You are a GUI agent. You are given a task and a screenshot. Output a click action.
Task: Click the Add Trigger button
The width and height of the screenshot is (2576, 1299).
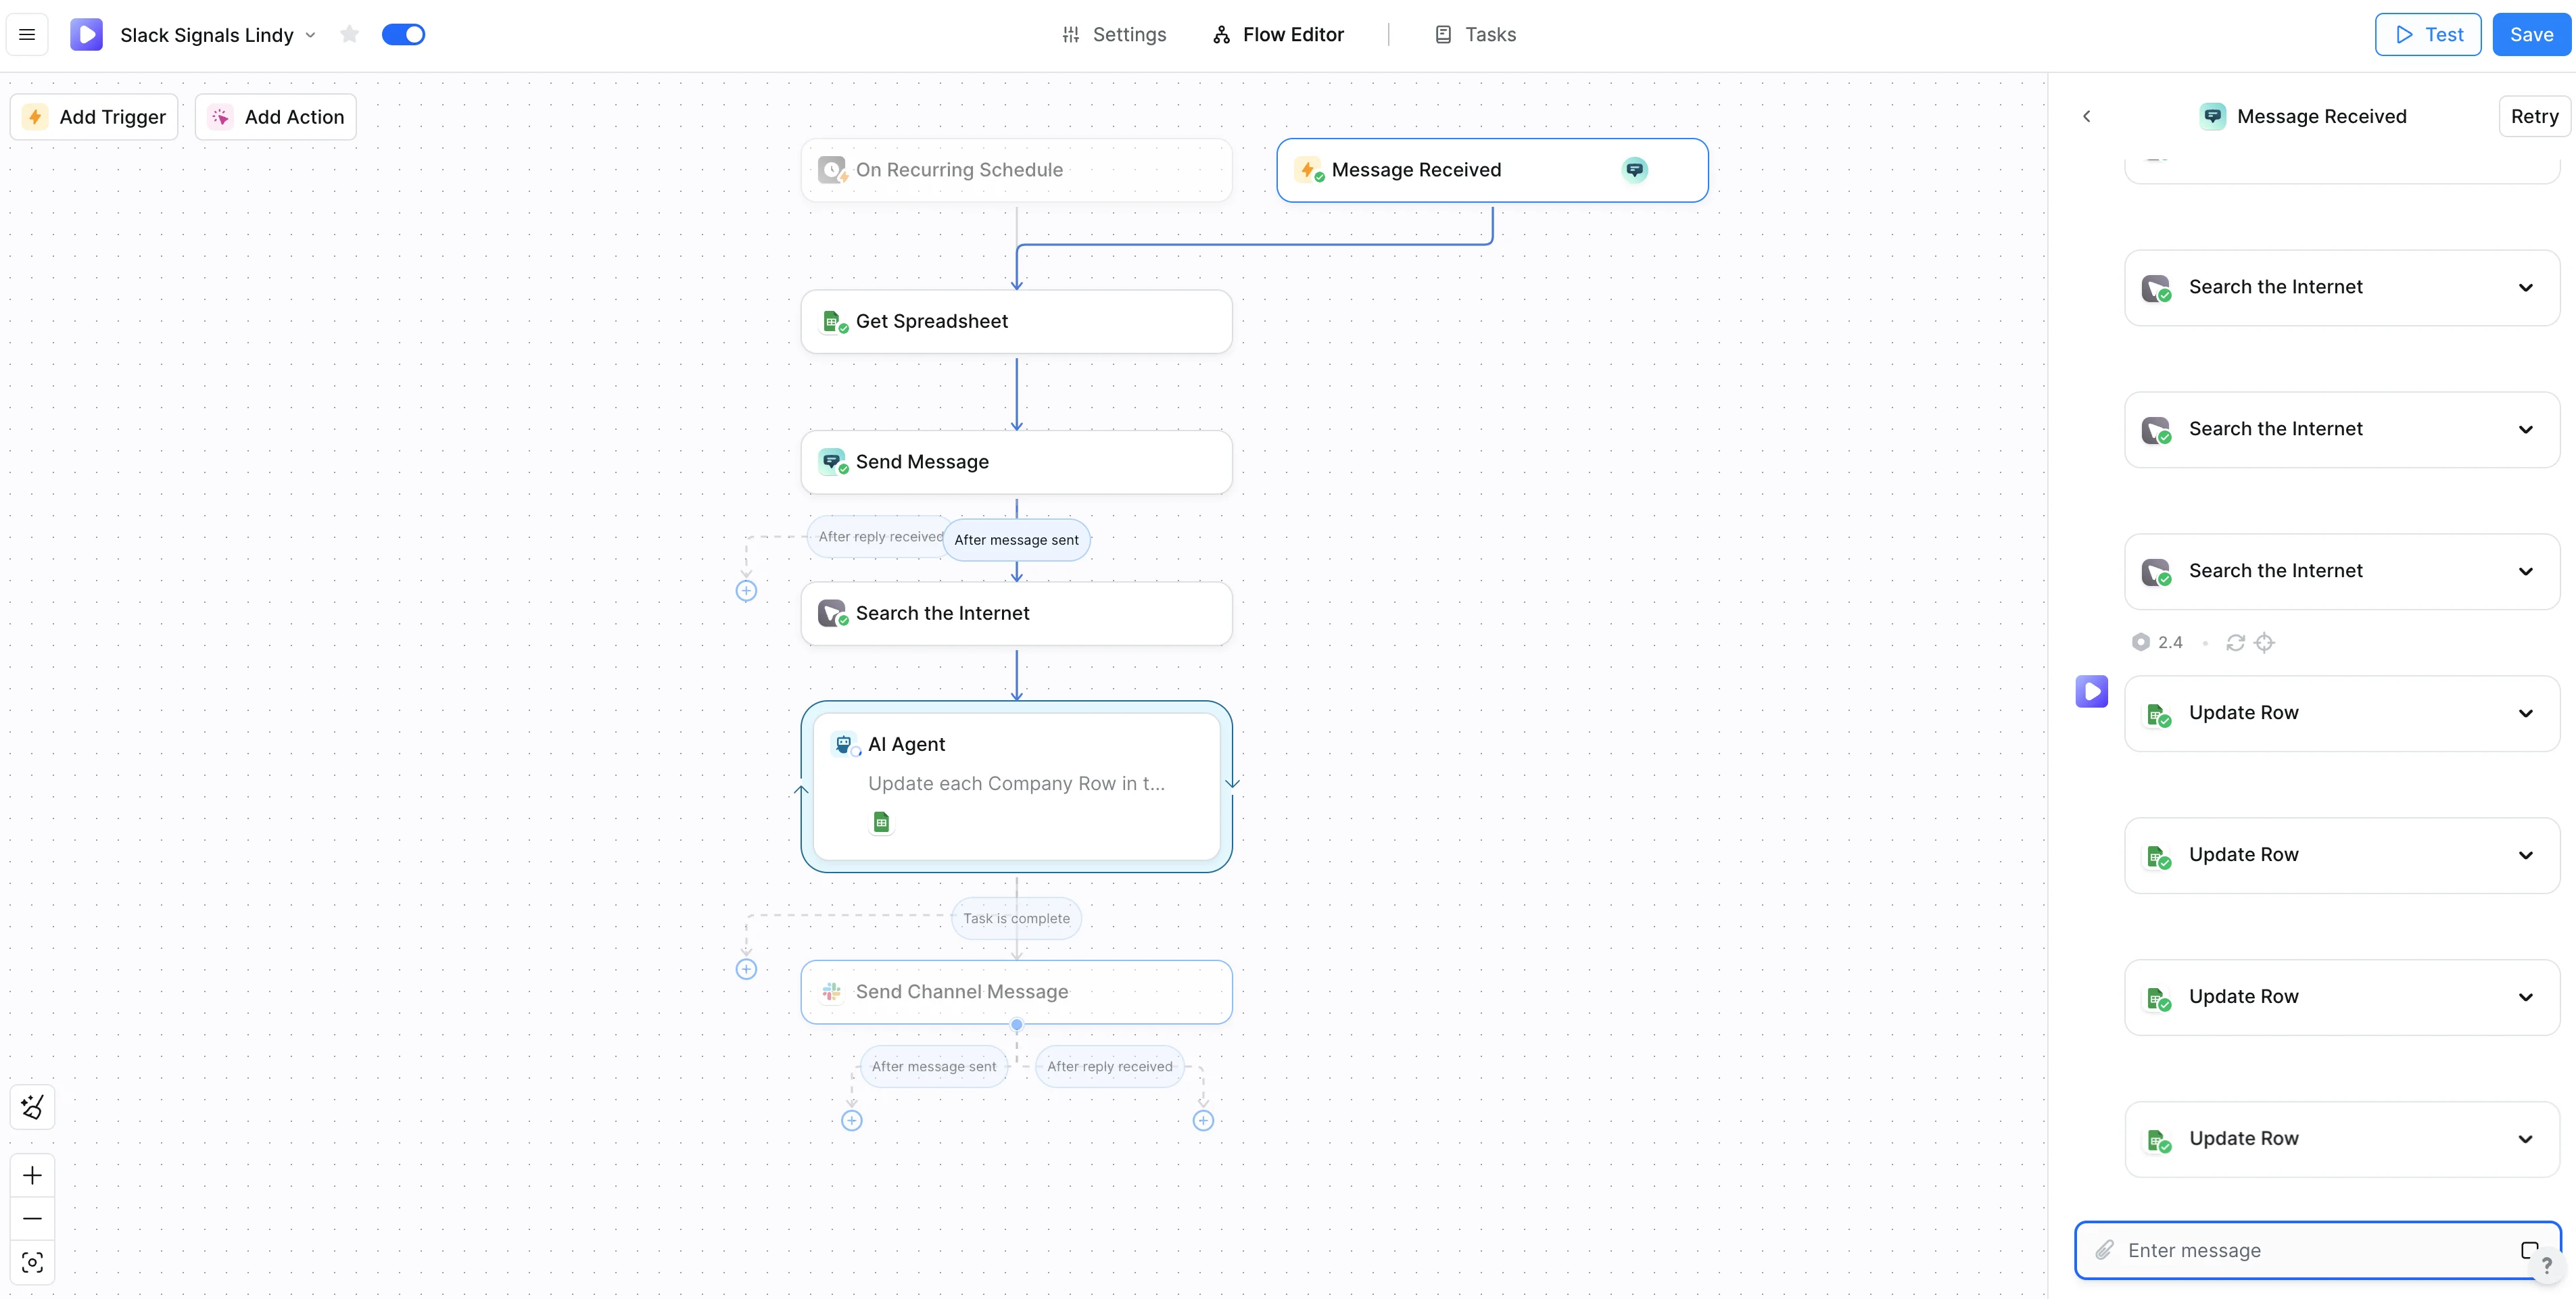coord(94,117)
